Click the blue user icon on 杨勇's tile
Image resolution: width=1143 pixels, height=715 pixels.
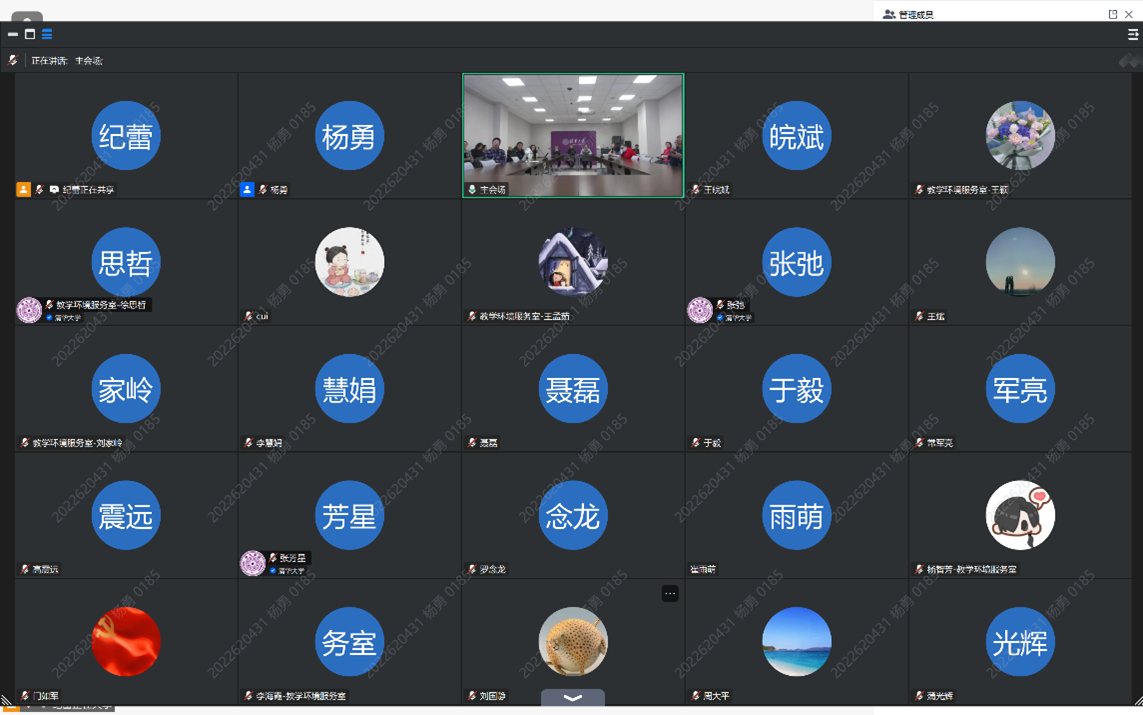tap(247, 189)
